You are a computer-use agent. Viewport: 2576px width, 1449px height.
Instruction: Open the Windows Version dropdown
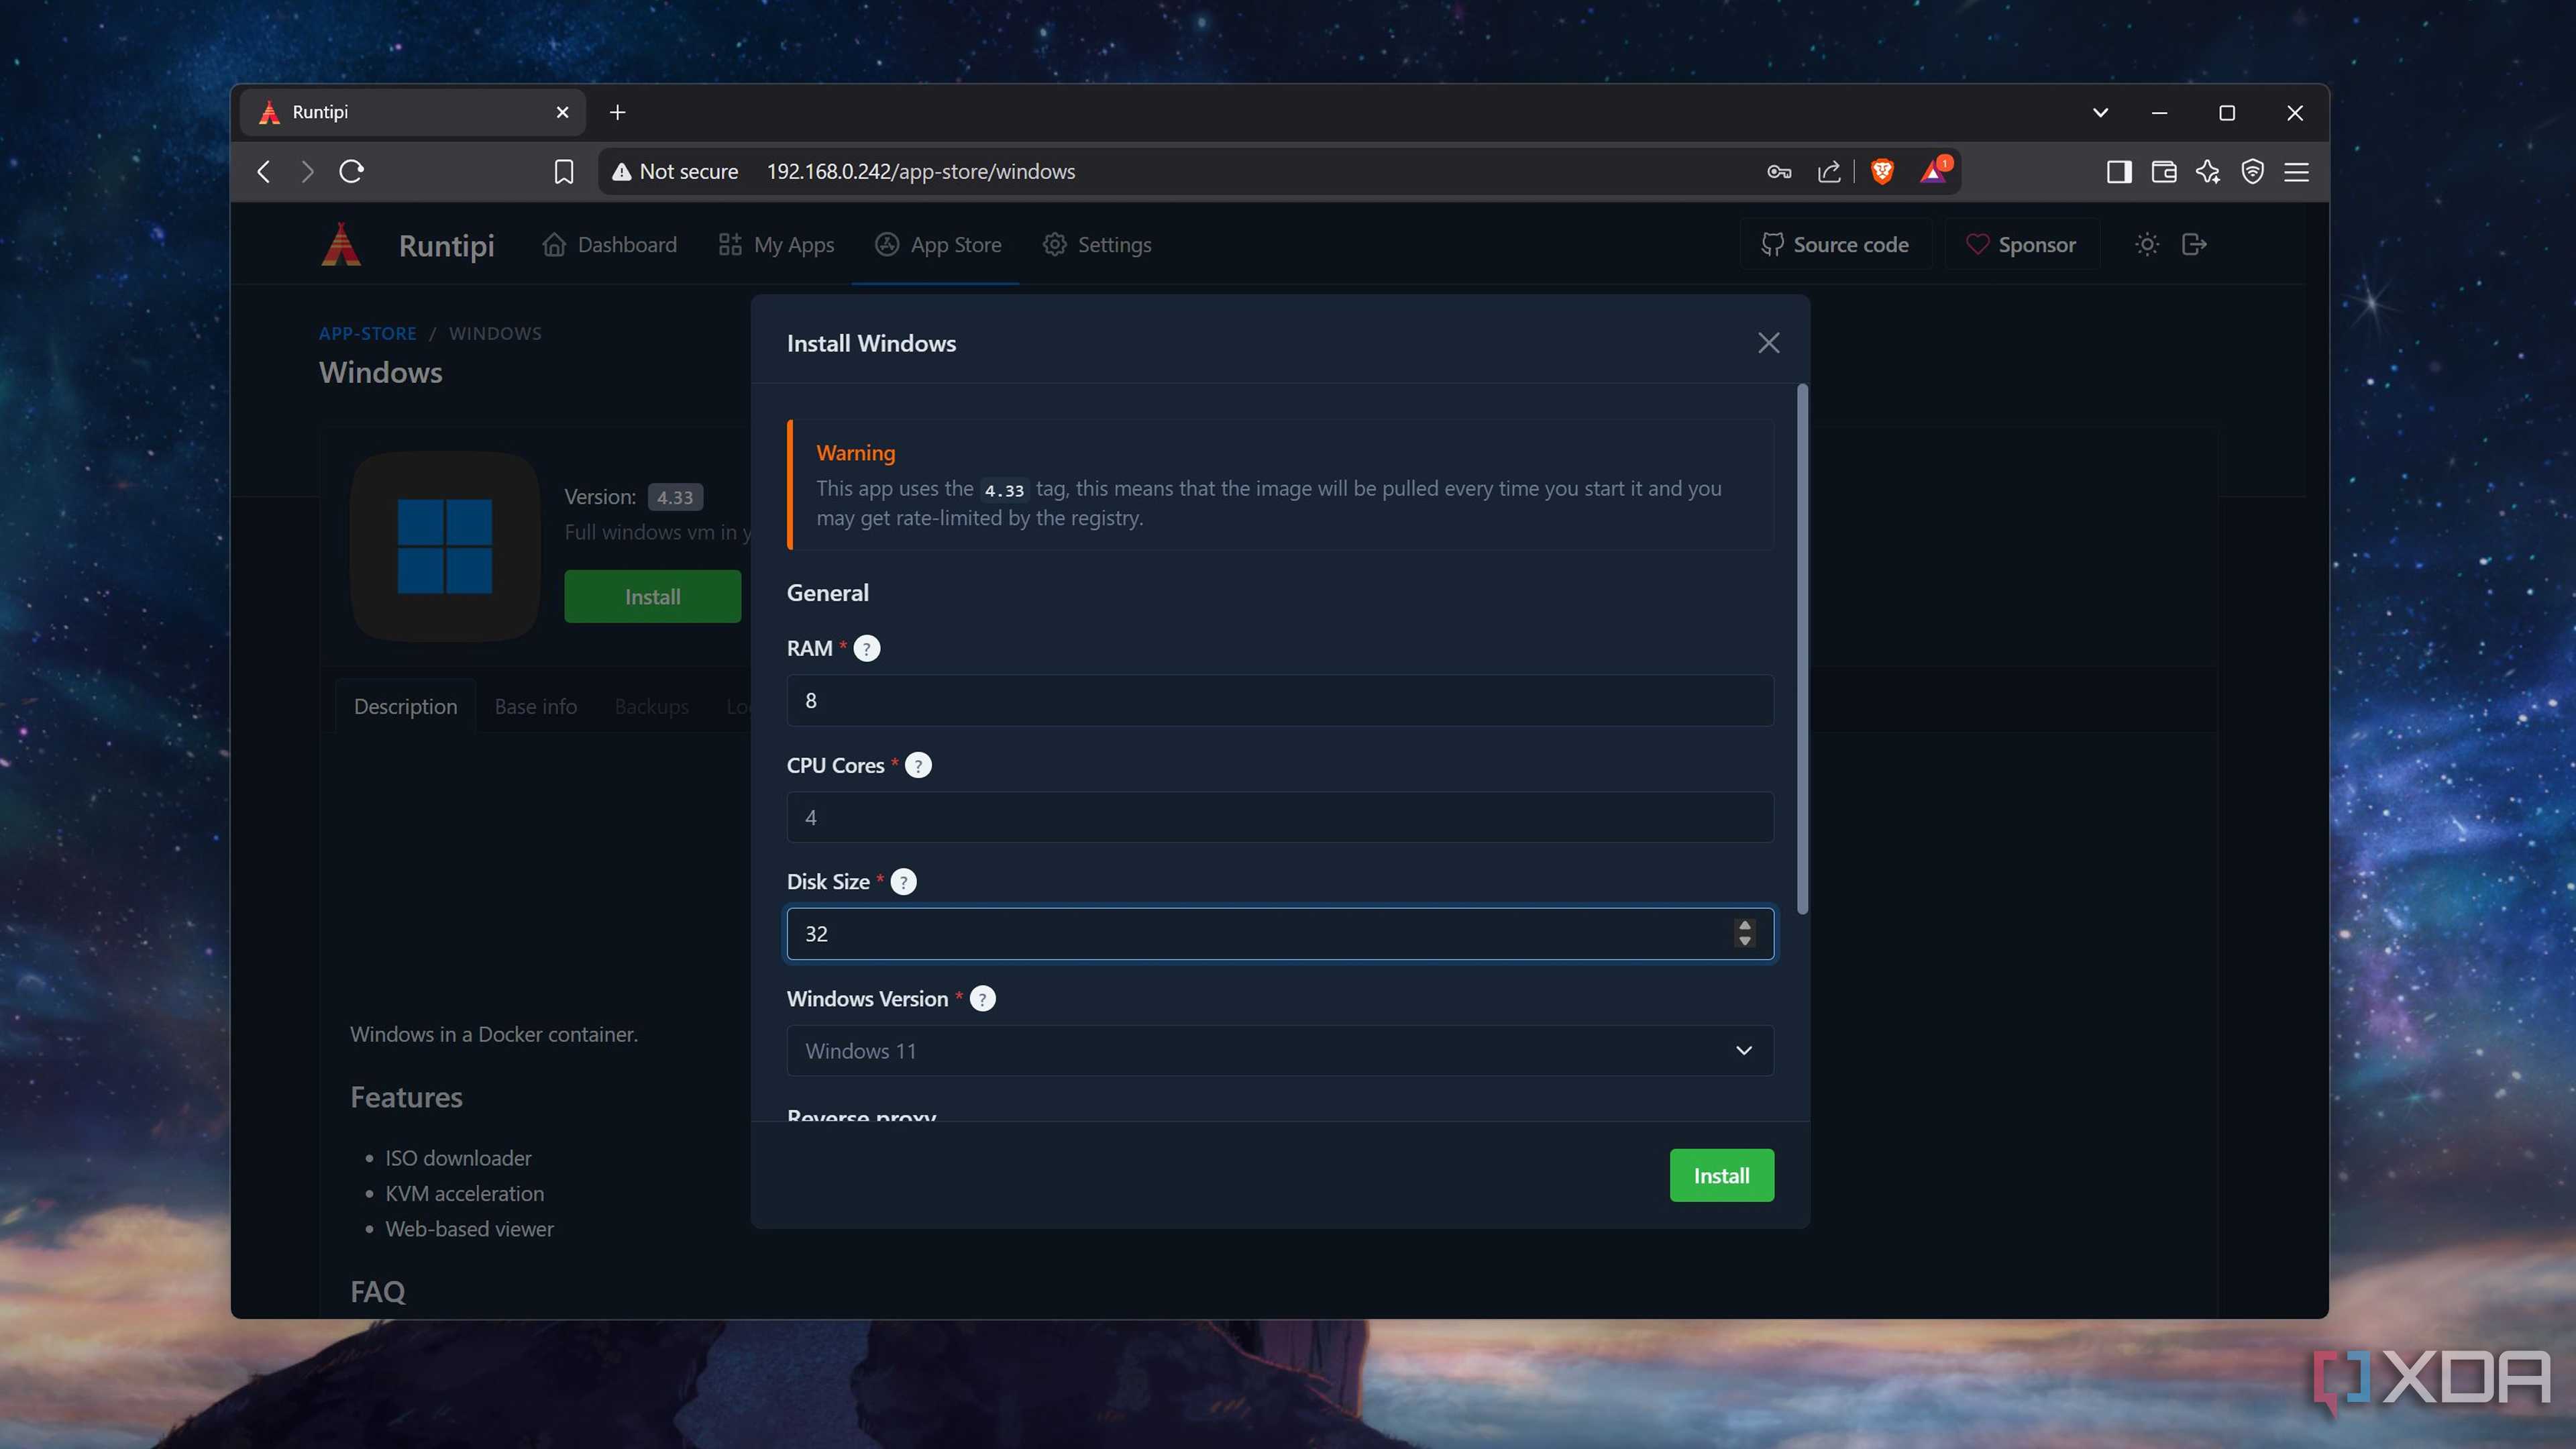click(x=1280, y=1050)
